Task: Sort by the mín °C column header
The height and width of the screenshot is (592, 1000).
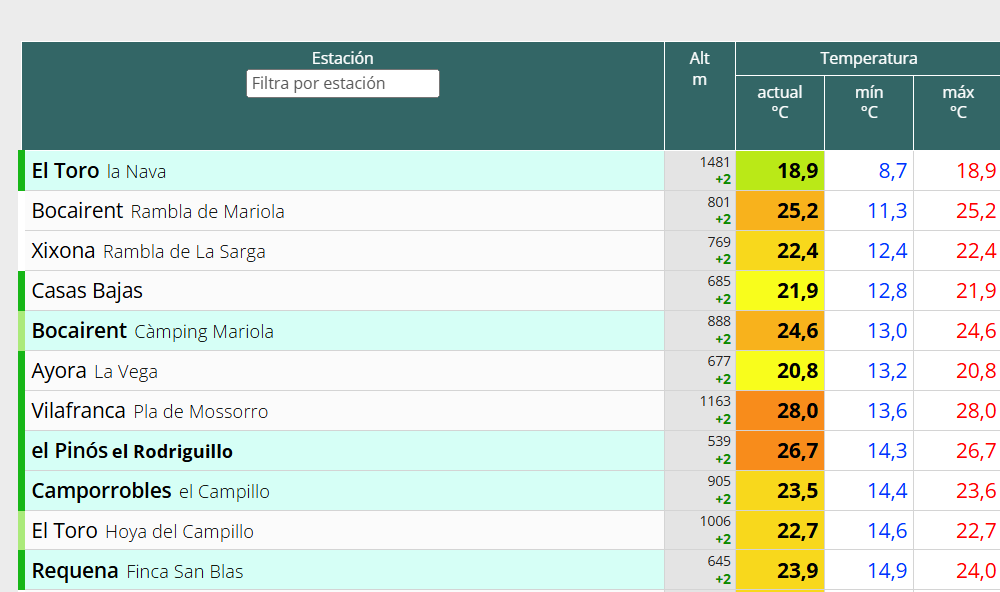Action: pyautogui.click(x=869, y=102)
